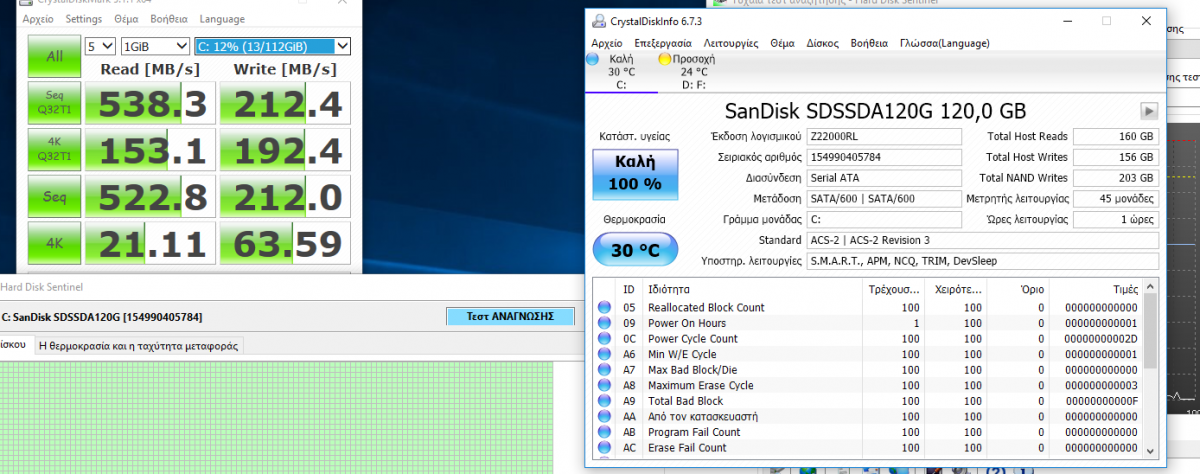Open Λειτουργίες menu in CrystalDiskInfo
The image size is (1200, 474).
click(731, 43)
